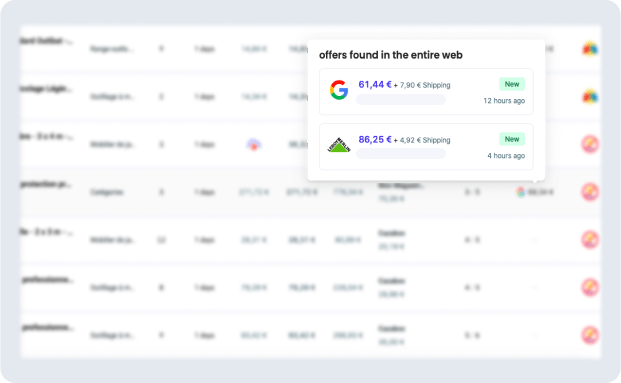Click the multicolor icon ending the first table row
This screenshot has width=621, height=383.
(x=590, y=49)
